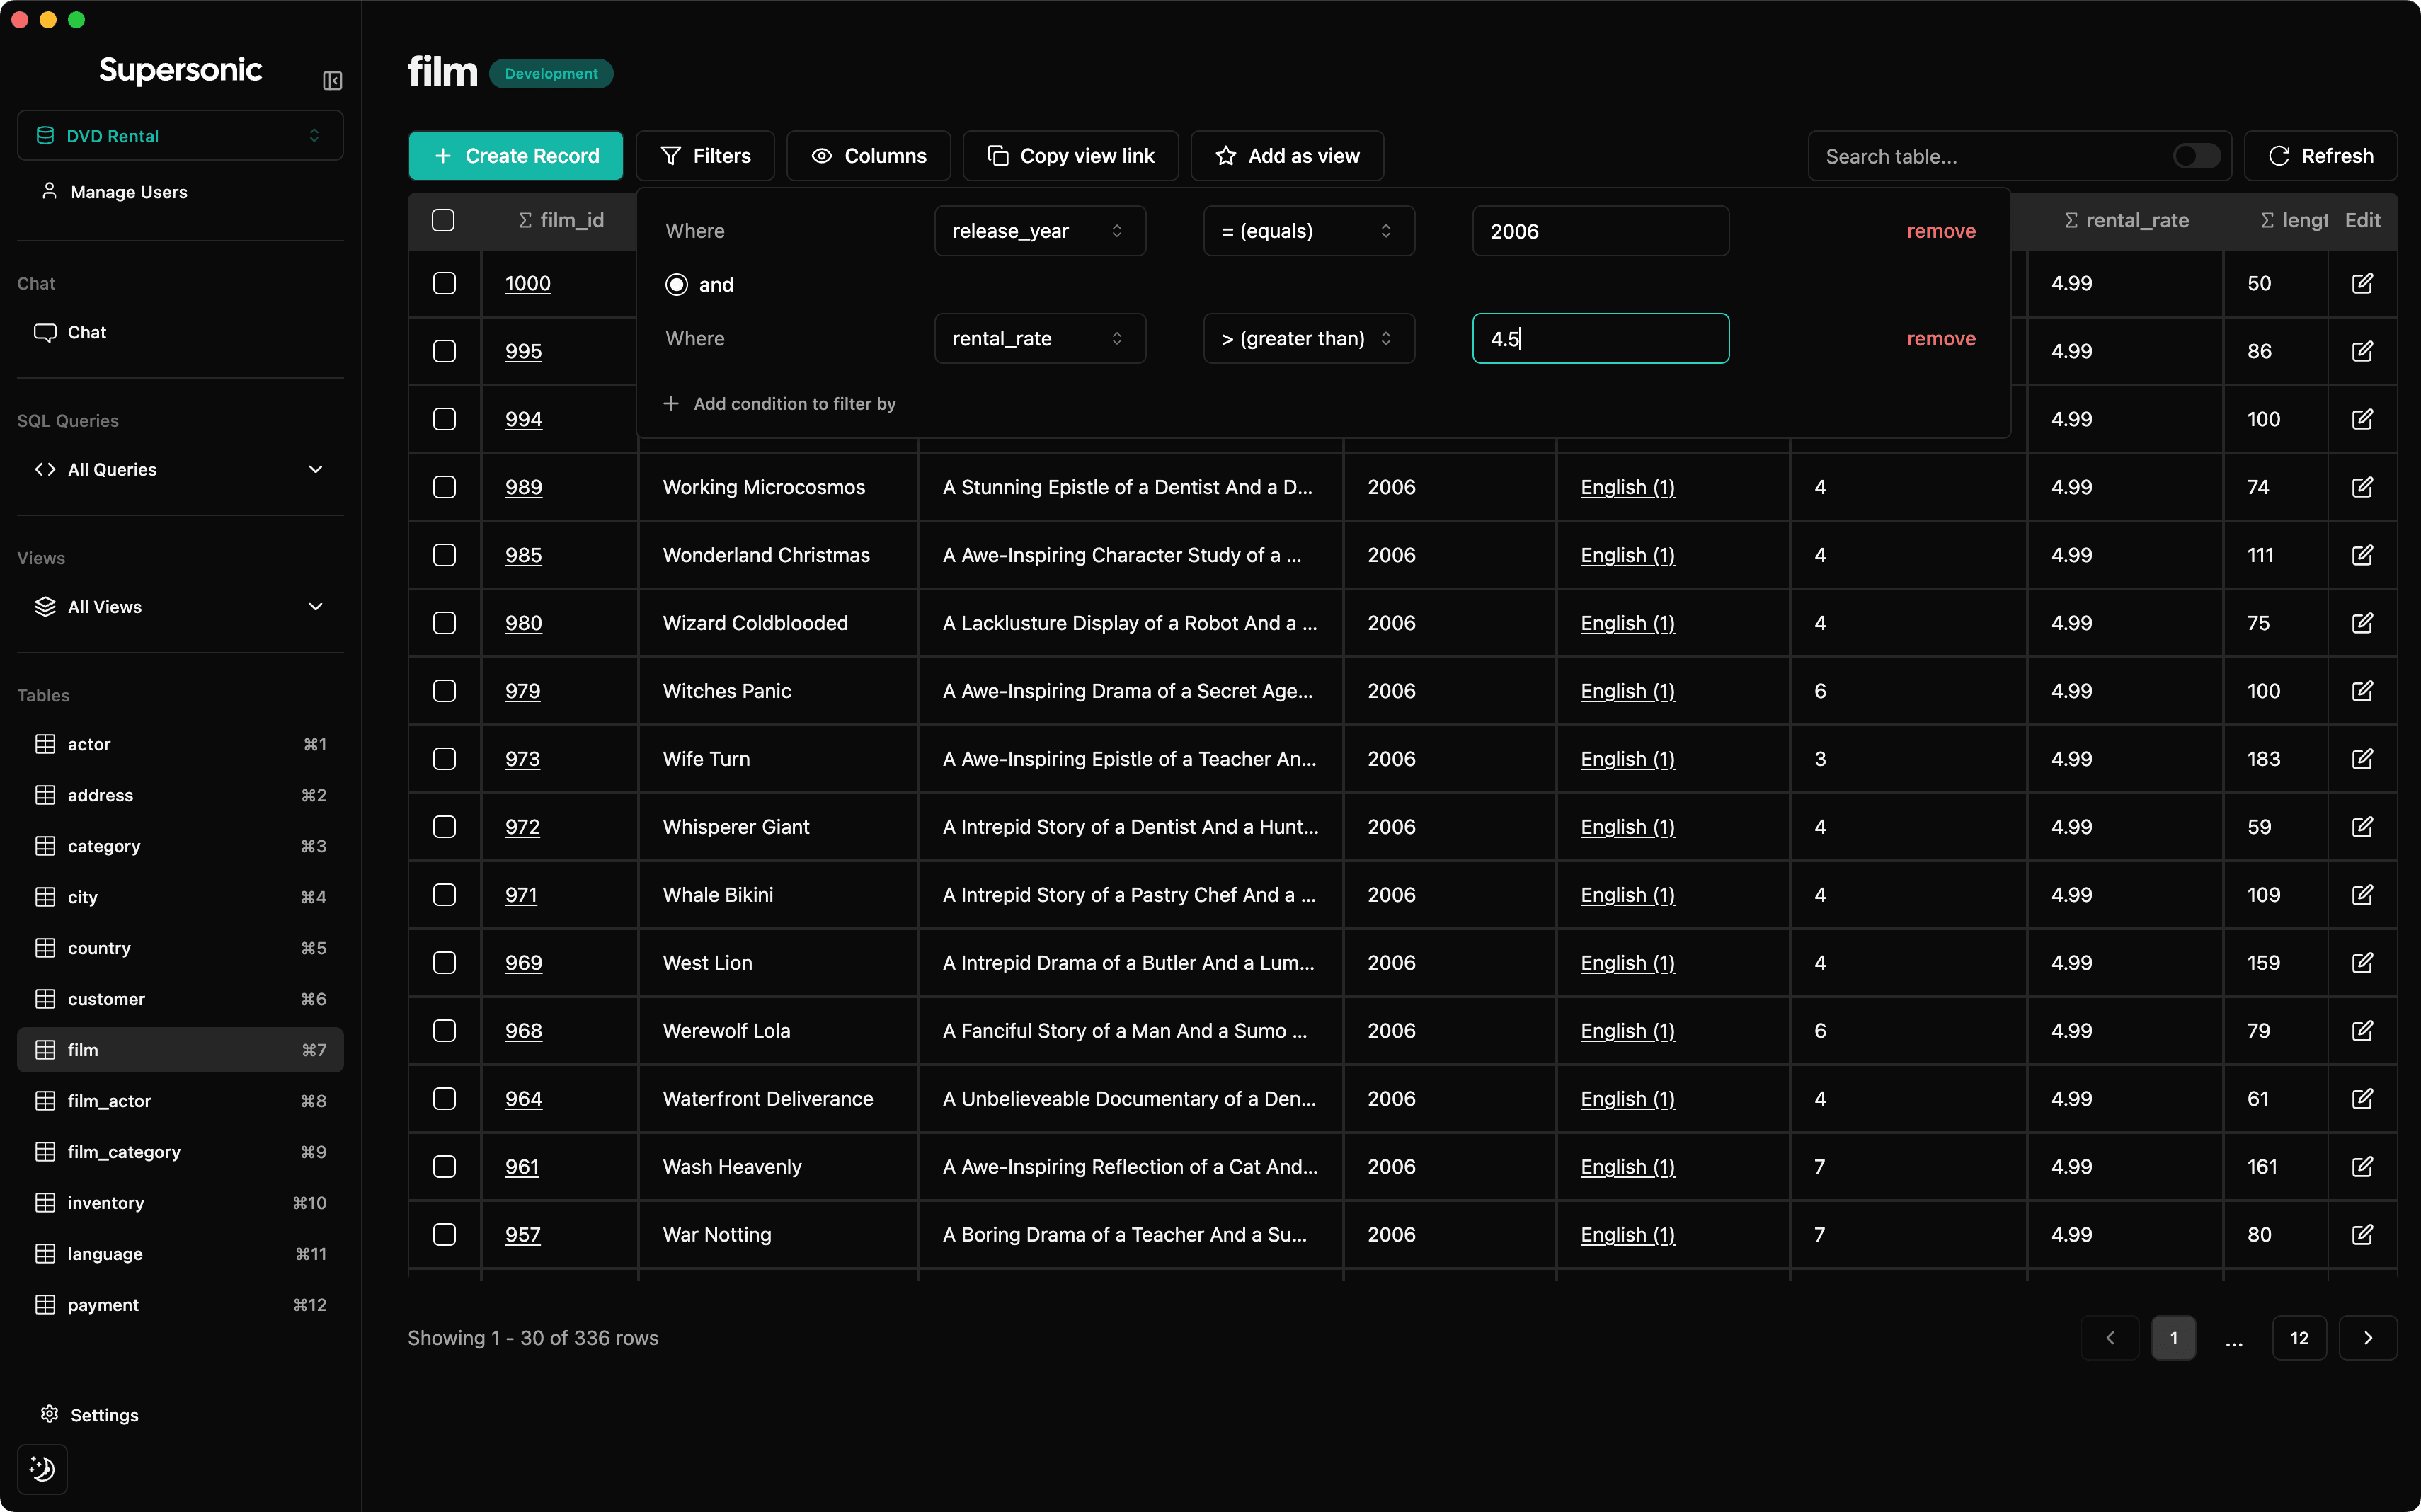Collapse the sidebar using the panel icon

pyautogui.click(x=333, y=81)
